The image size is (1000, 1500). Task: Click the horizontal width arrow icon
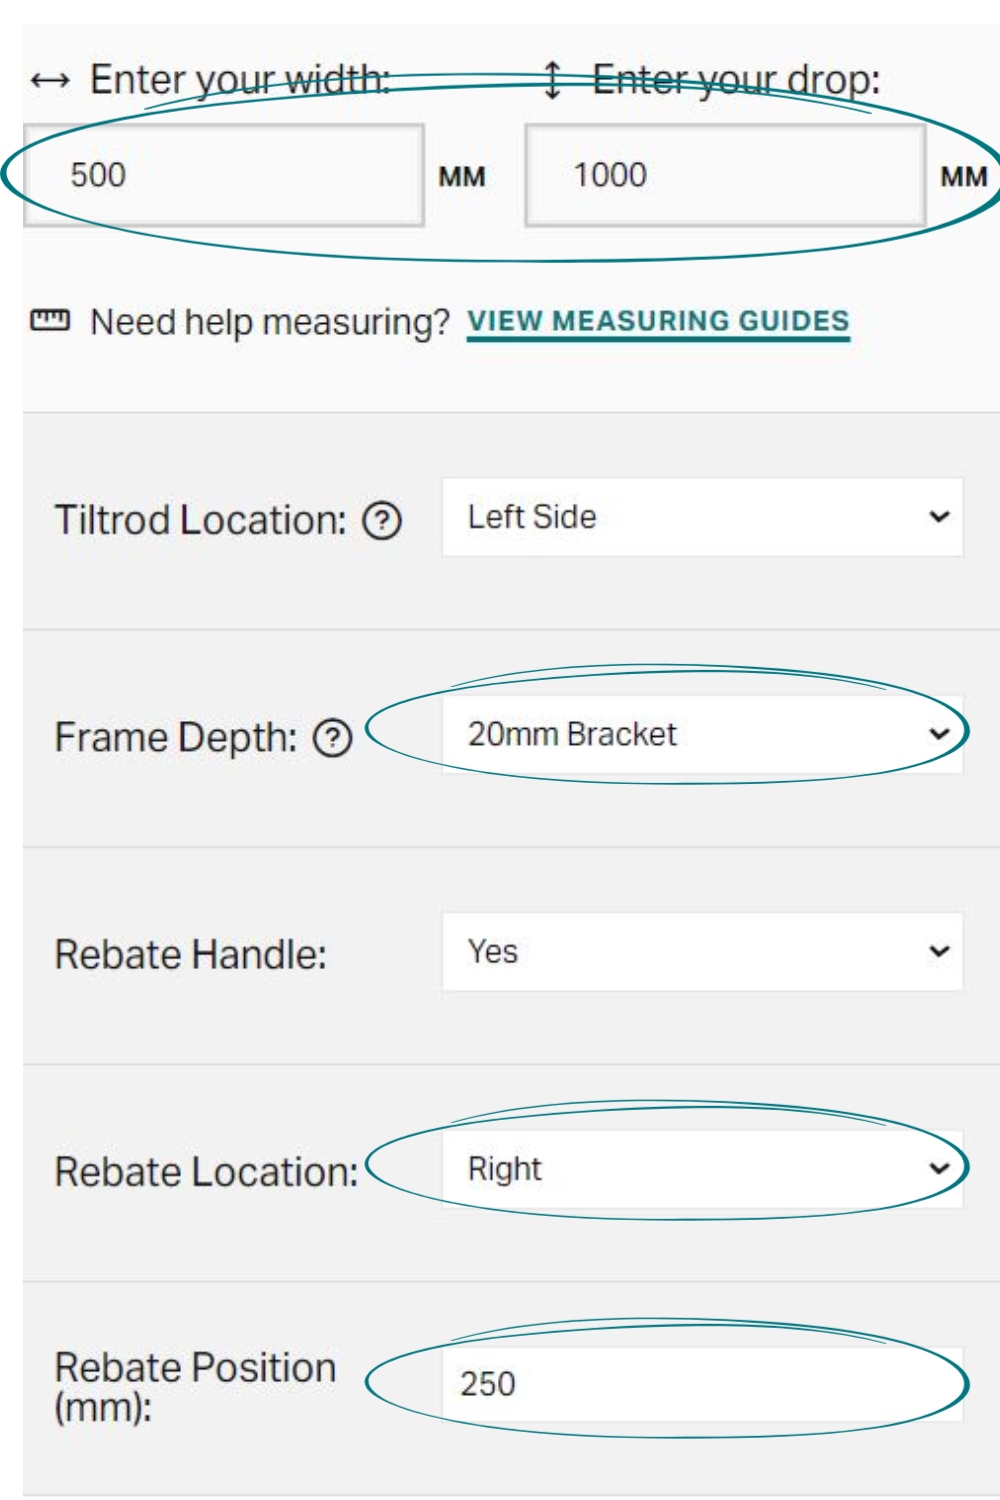(50, 80)
